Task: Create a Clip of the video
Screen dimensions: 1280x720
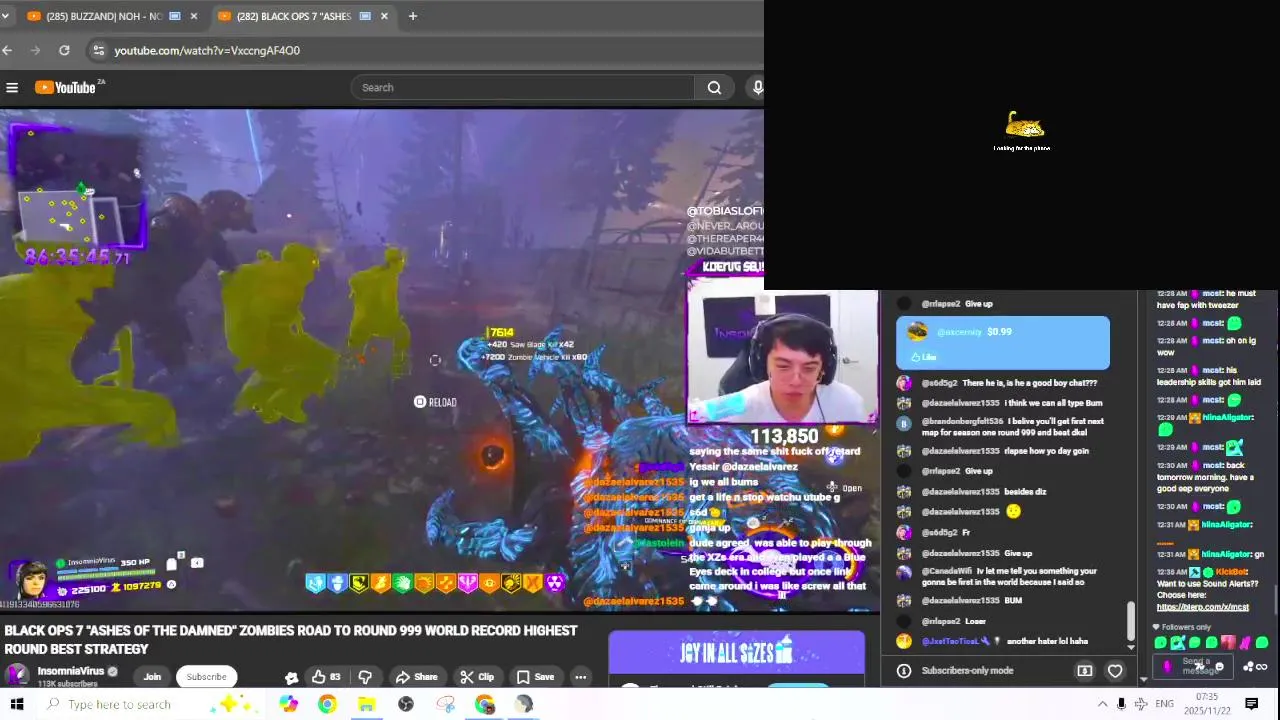Action: point(478,677)
